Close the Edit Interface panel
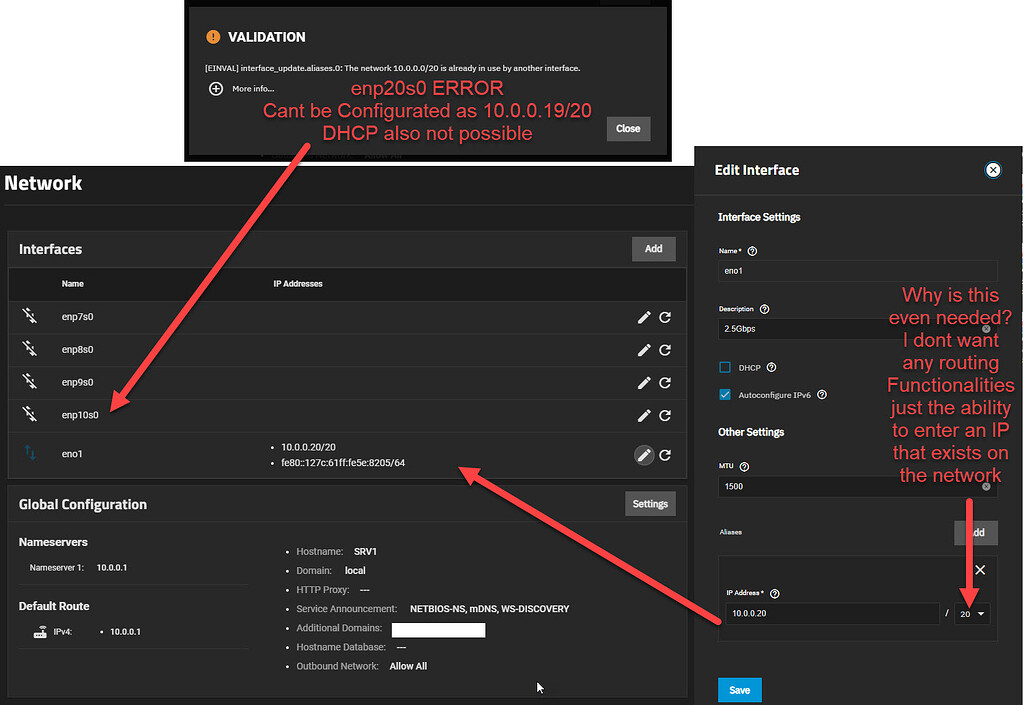Viewport: 1024px width, 705px height. pyautogui.click(x=993, y=170)
